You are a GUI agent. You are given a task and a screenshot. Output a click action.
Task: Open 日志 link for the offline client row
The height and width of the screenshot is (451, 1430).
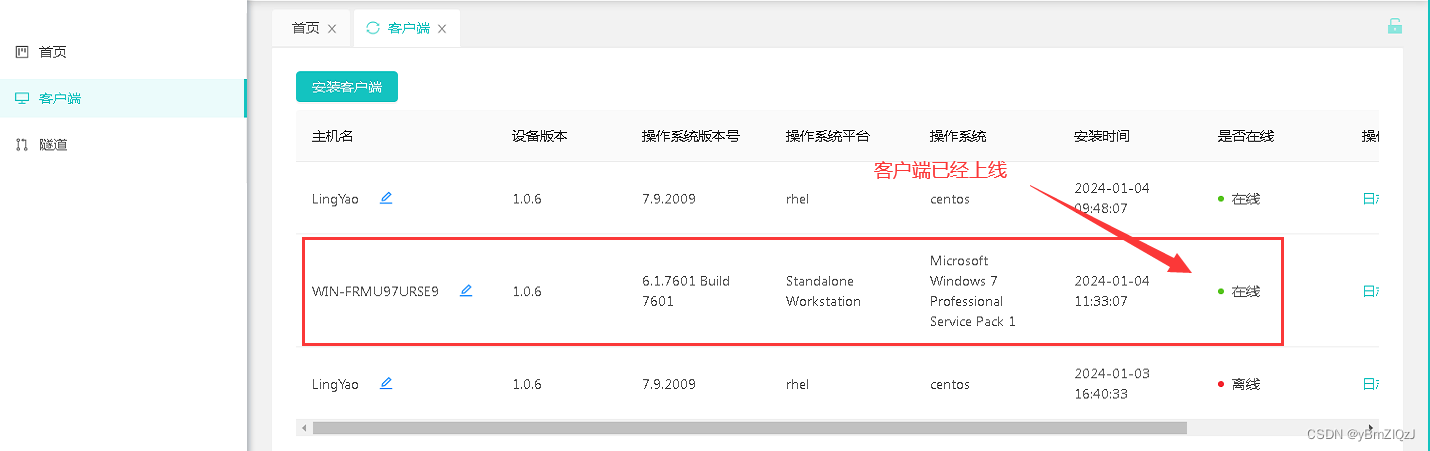click(1371, 384)
